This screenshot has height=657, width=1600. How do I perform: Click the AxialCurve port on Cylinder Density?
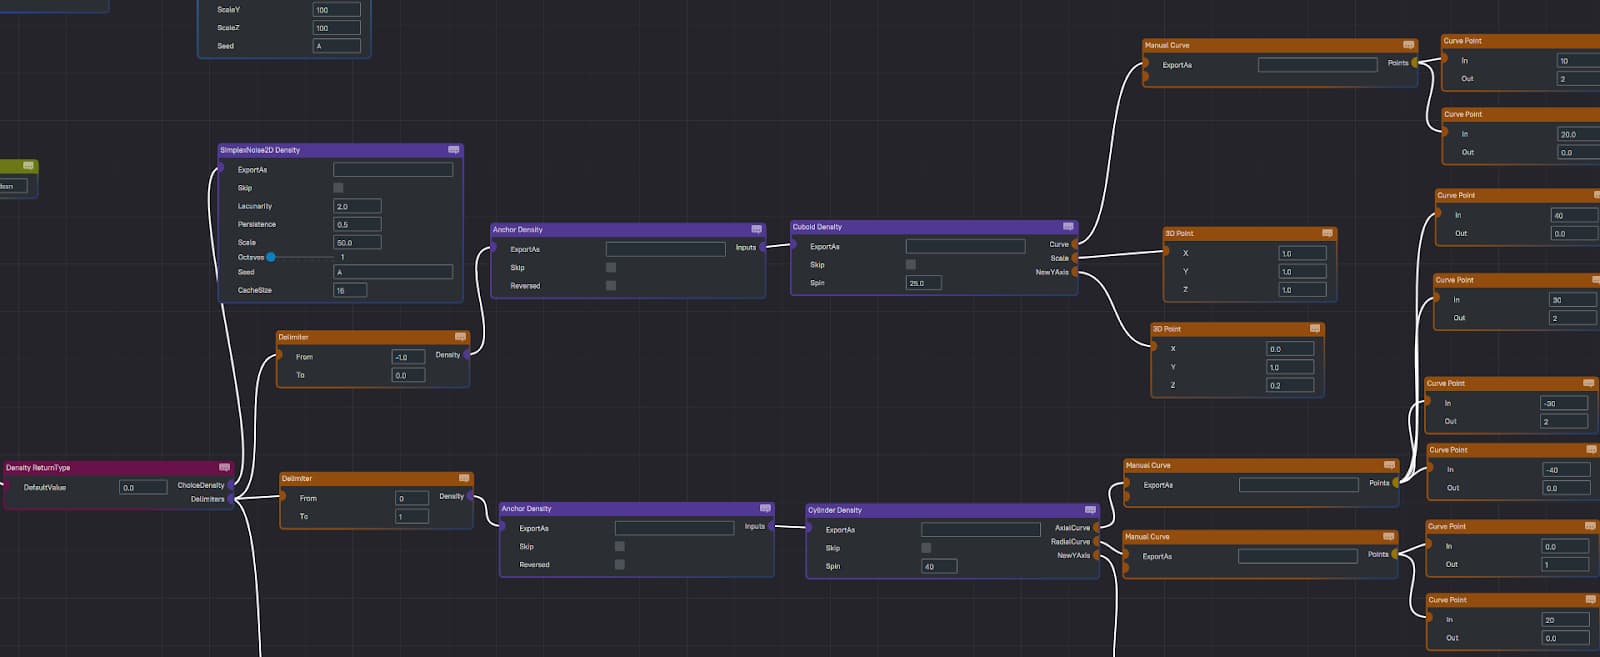pyautogui.click(x=1096, y=528)
